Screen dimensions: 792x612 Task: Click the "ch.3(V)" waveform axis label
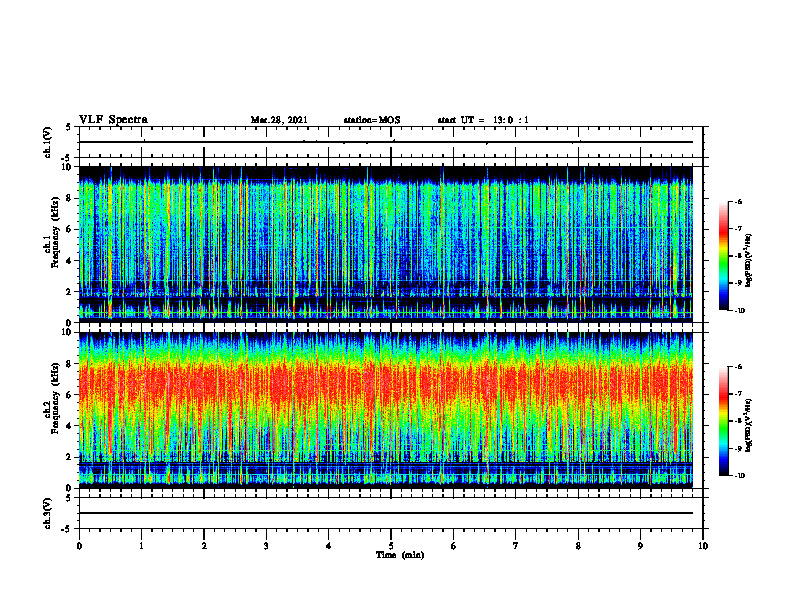(x=48, y=513)
